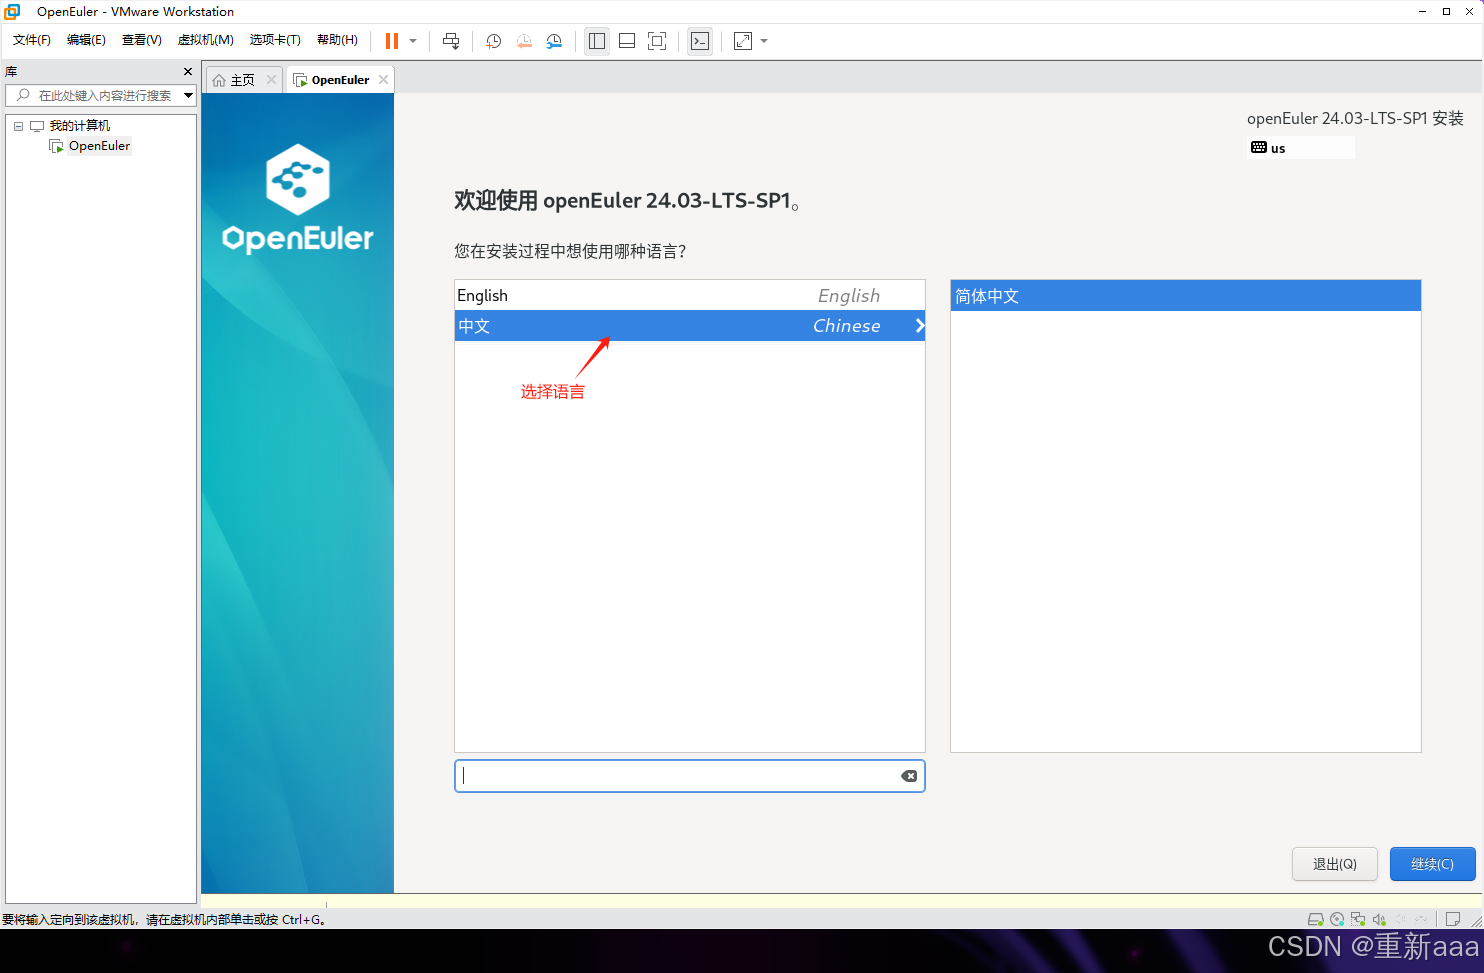Select English in the language list
1484x973 pixels.
point(689,295)
